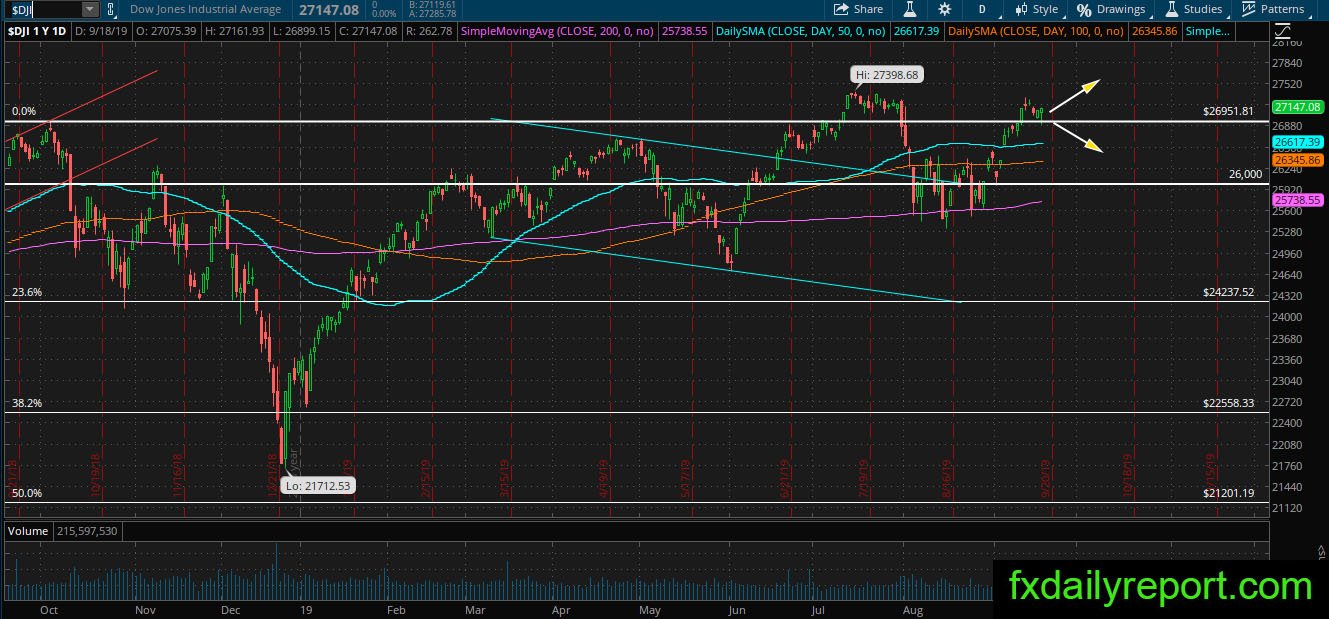Click the $21201.19 Fibonacci level label
Image resolution: width=1329 pixels, height=619 pixels.
point(1228,493)
